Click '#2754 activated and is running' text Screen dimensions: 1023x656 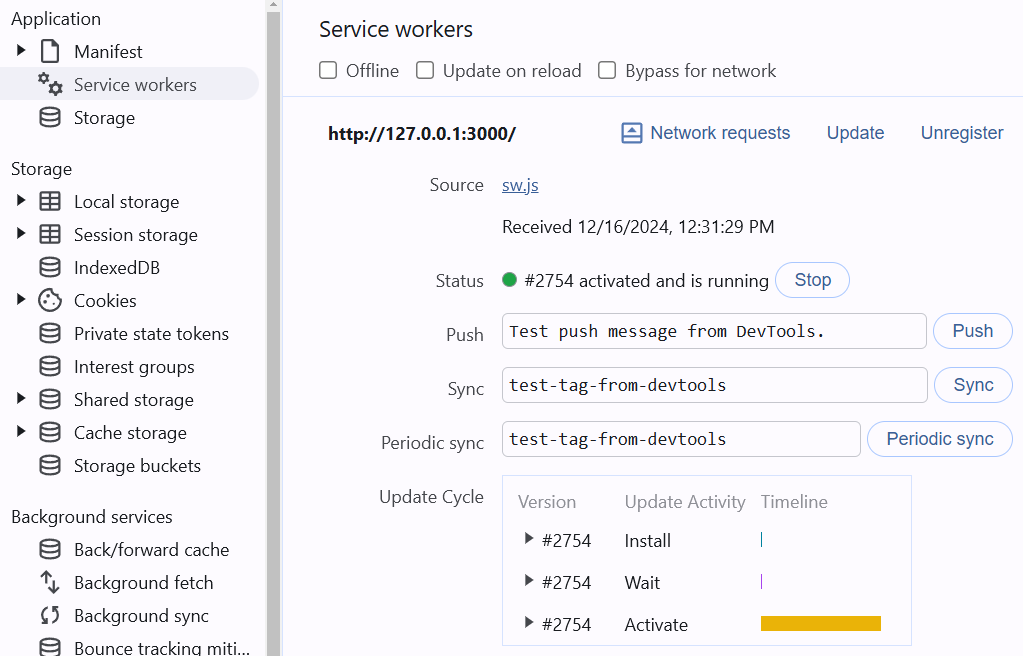pyautogui.click(x=647, y=281)
